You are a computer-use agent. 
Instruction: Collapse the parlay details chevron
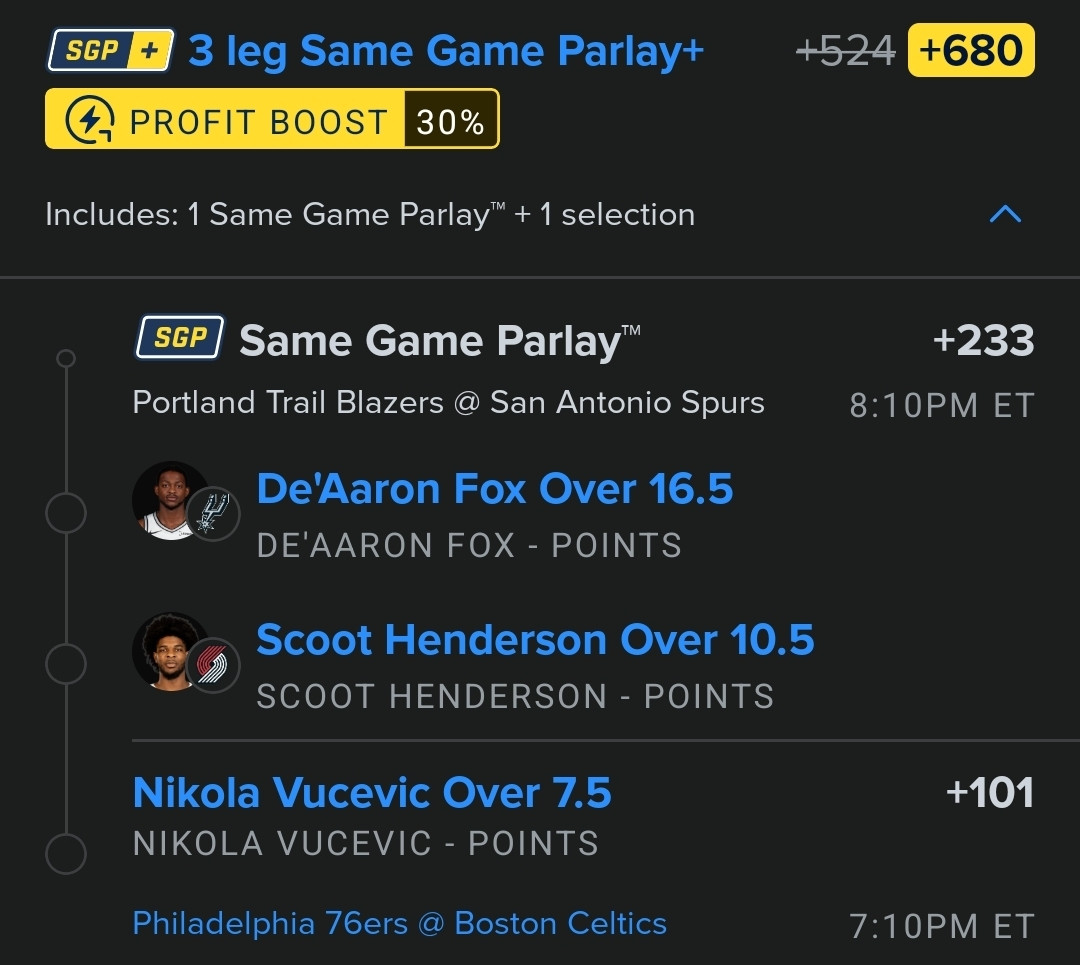pos(1005,214)
